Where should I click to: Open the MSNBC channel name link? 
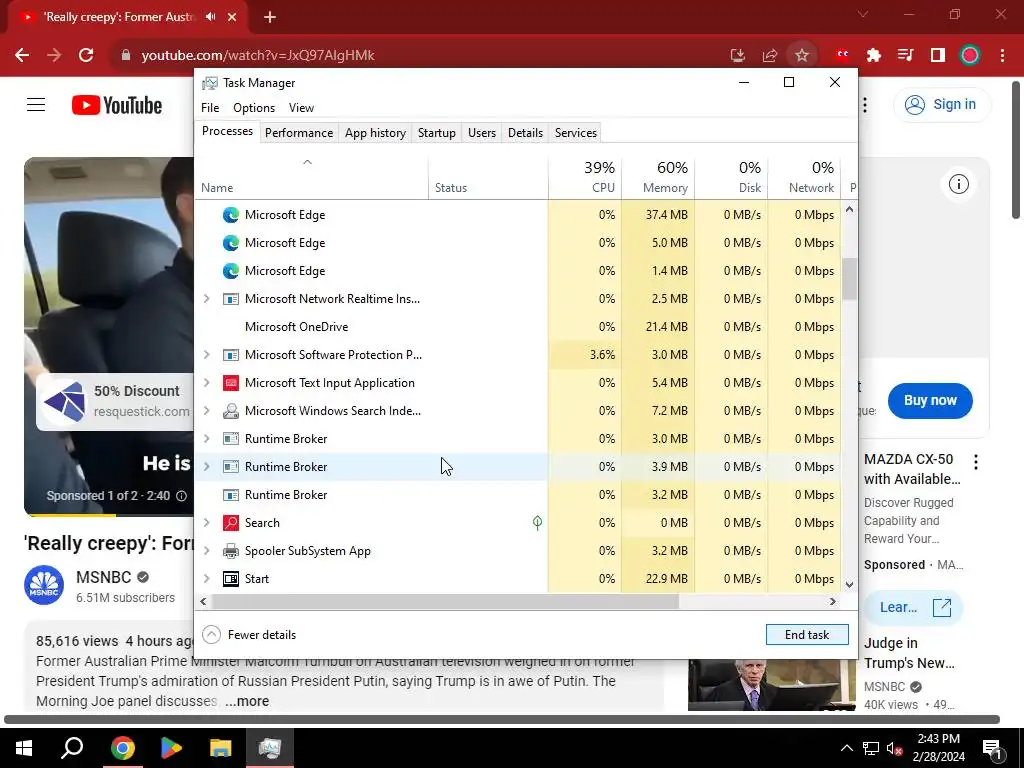click(104, 577)
